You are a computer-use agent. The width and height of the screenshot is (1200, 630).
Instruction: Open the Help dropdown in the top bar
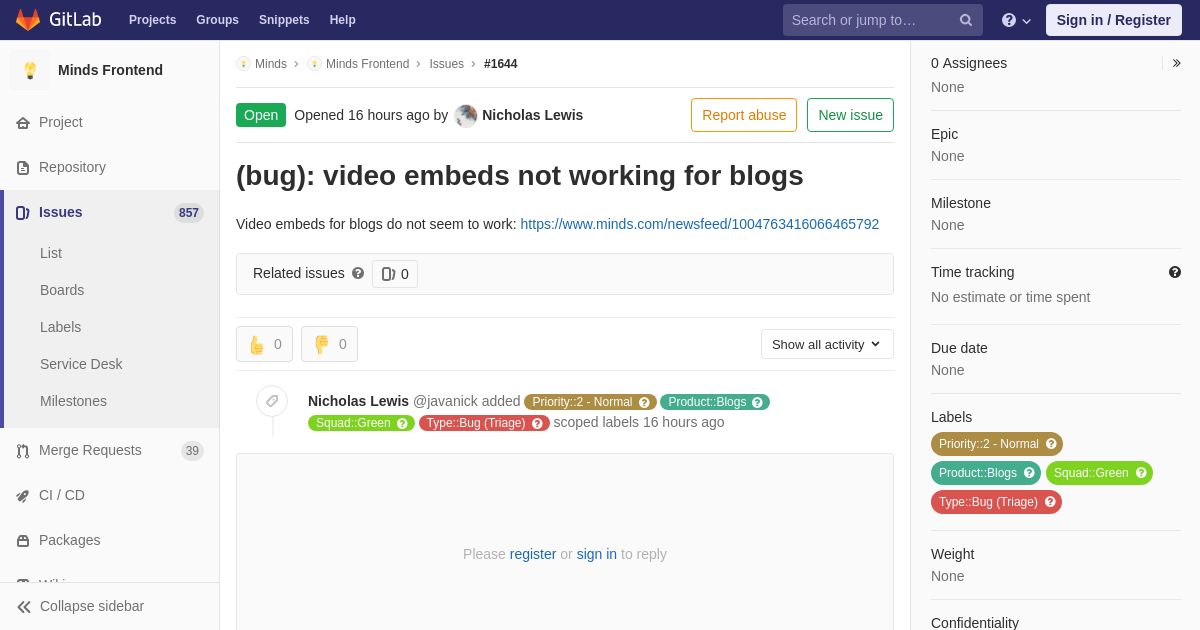tap(1016, 20)
